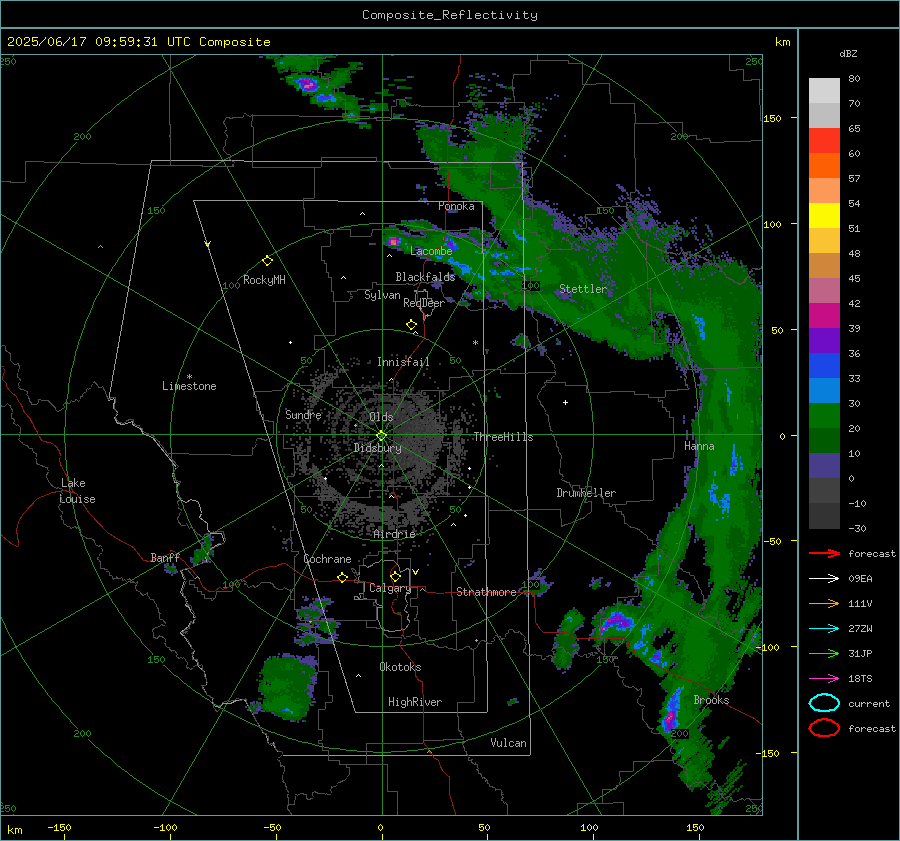Click the Airdrie city label
900x841 pixels.
(394, 534)
